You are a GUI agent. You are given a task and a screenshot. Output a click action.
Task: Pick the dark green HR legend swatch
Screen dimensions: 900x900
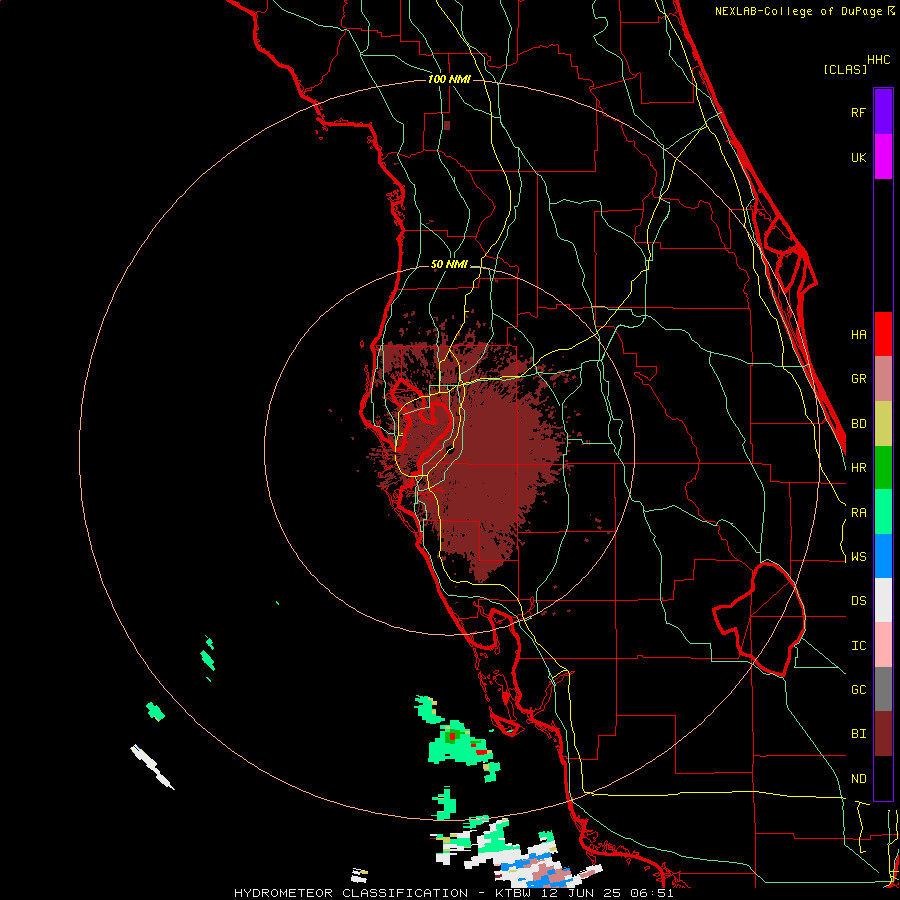click(883, 468)
